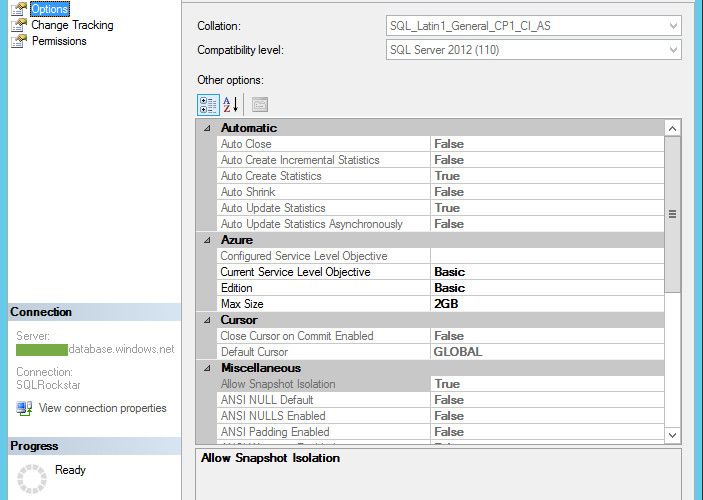The image size is (703, 500).
Task: Click the Ready progress status text
Action: coord(70,470)
